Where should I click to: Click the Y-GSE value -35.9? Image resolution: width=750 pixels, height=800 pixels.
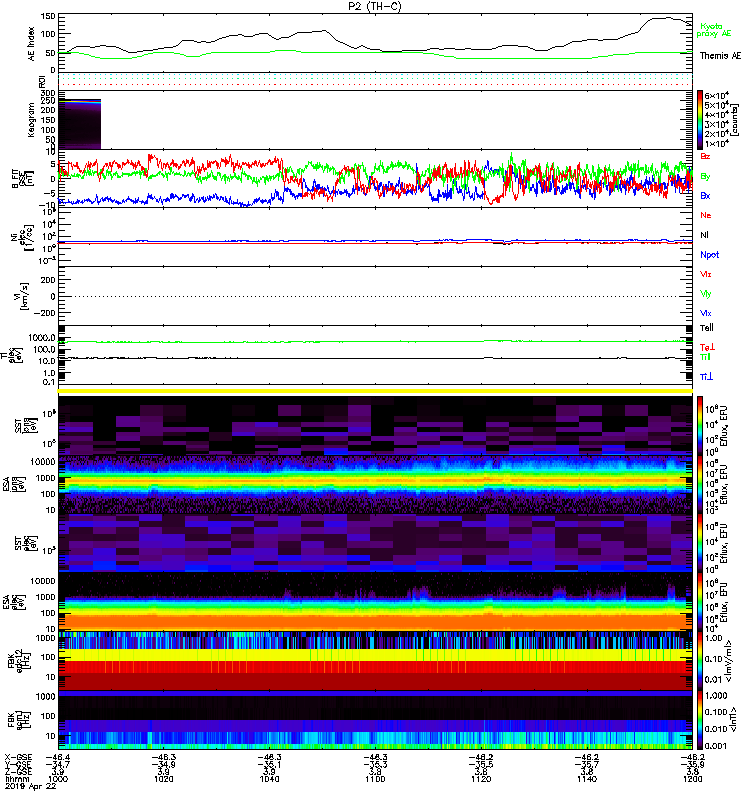point(692,764)
